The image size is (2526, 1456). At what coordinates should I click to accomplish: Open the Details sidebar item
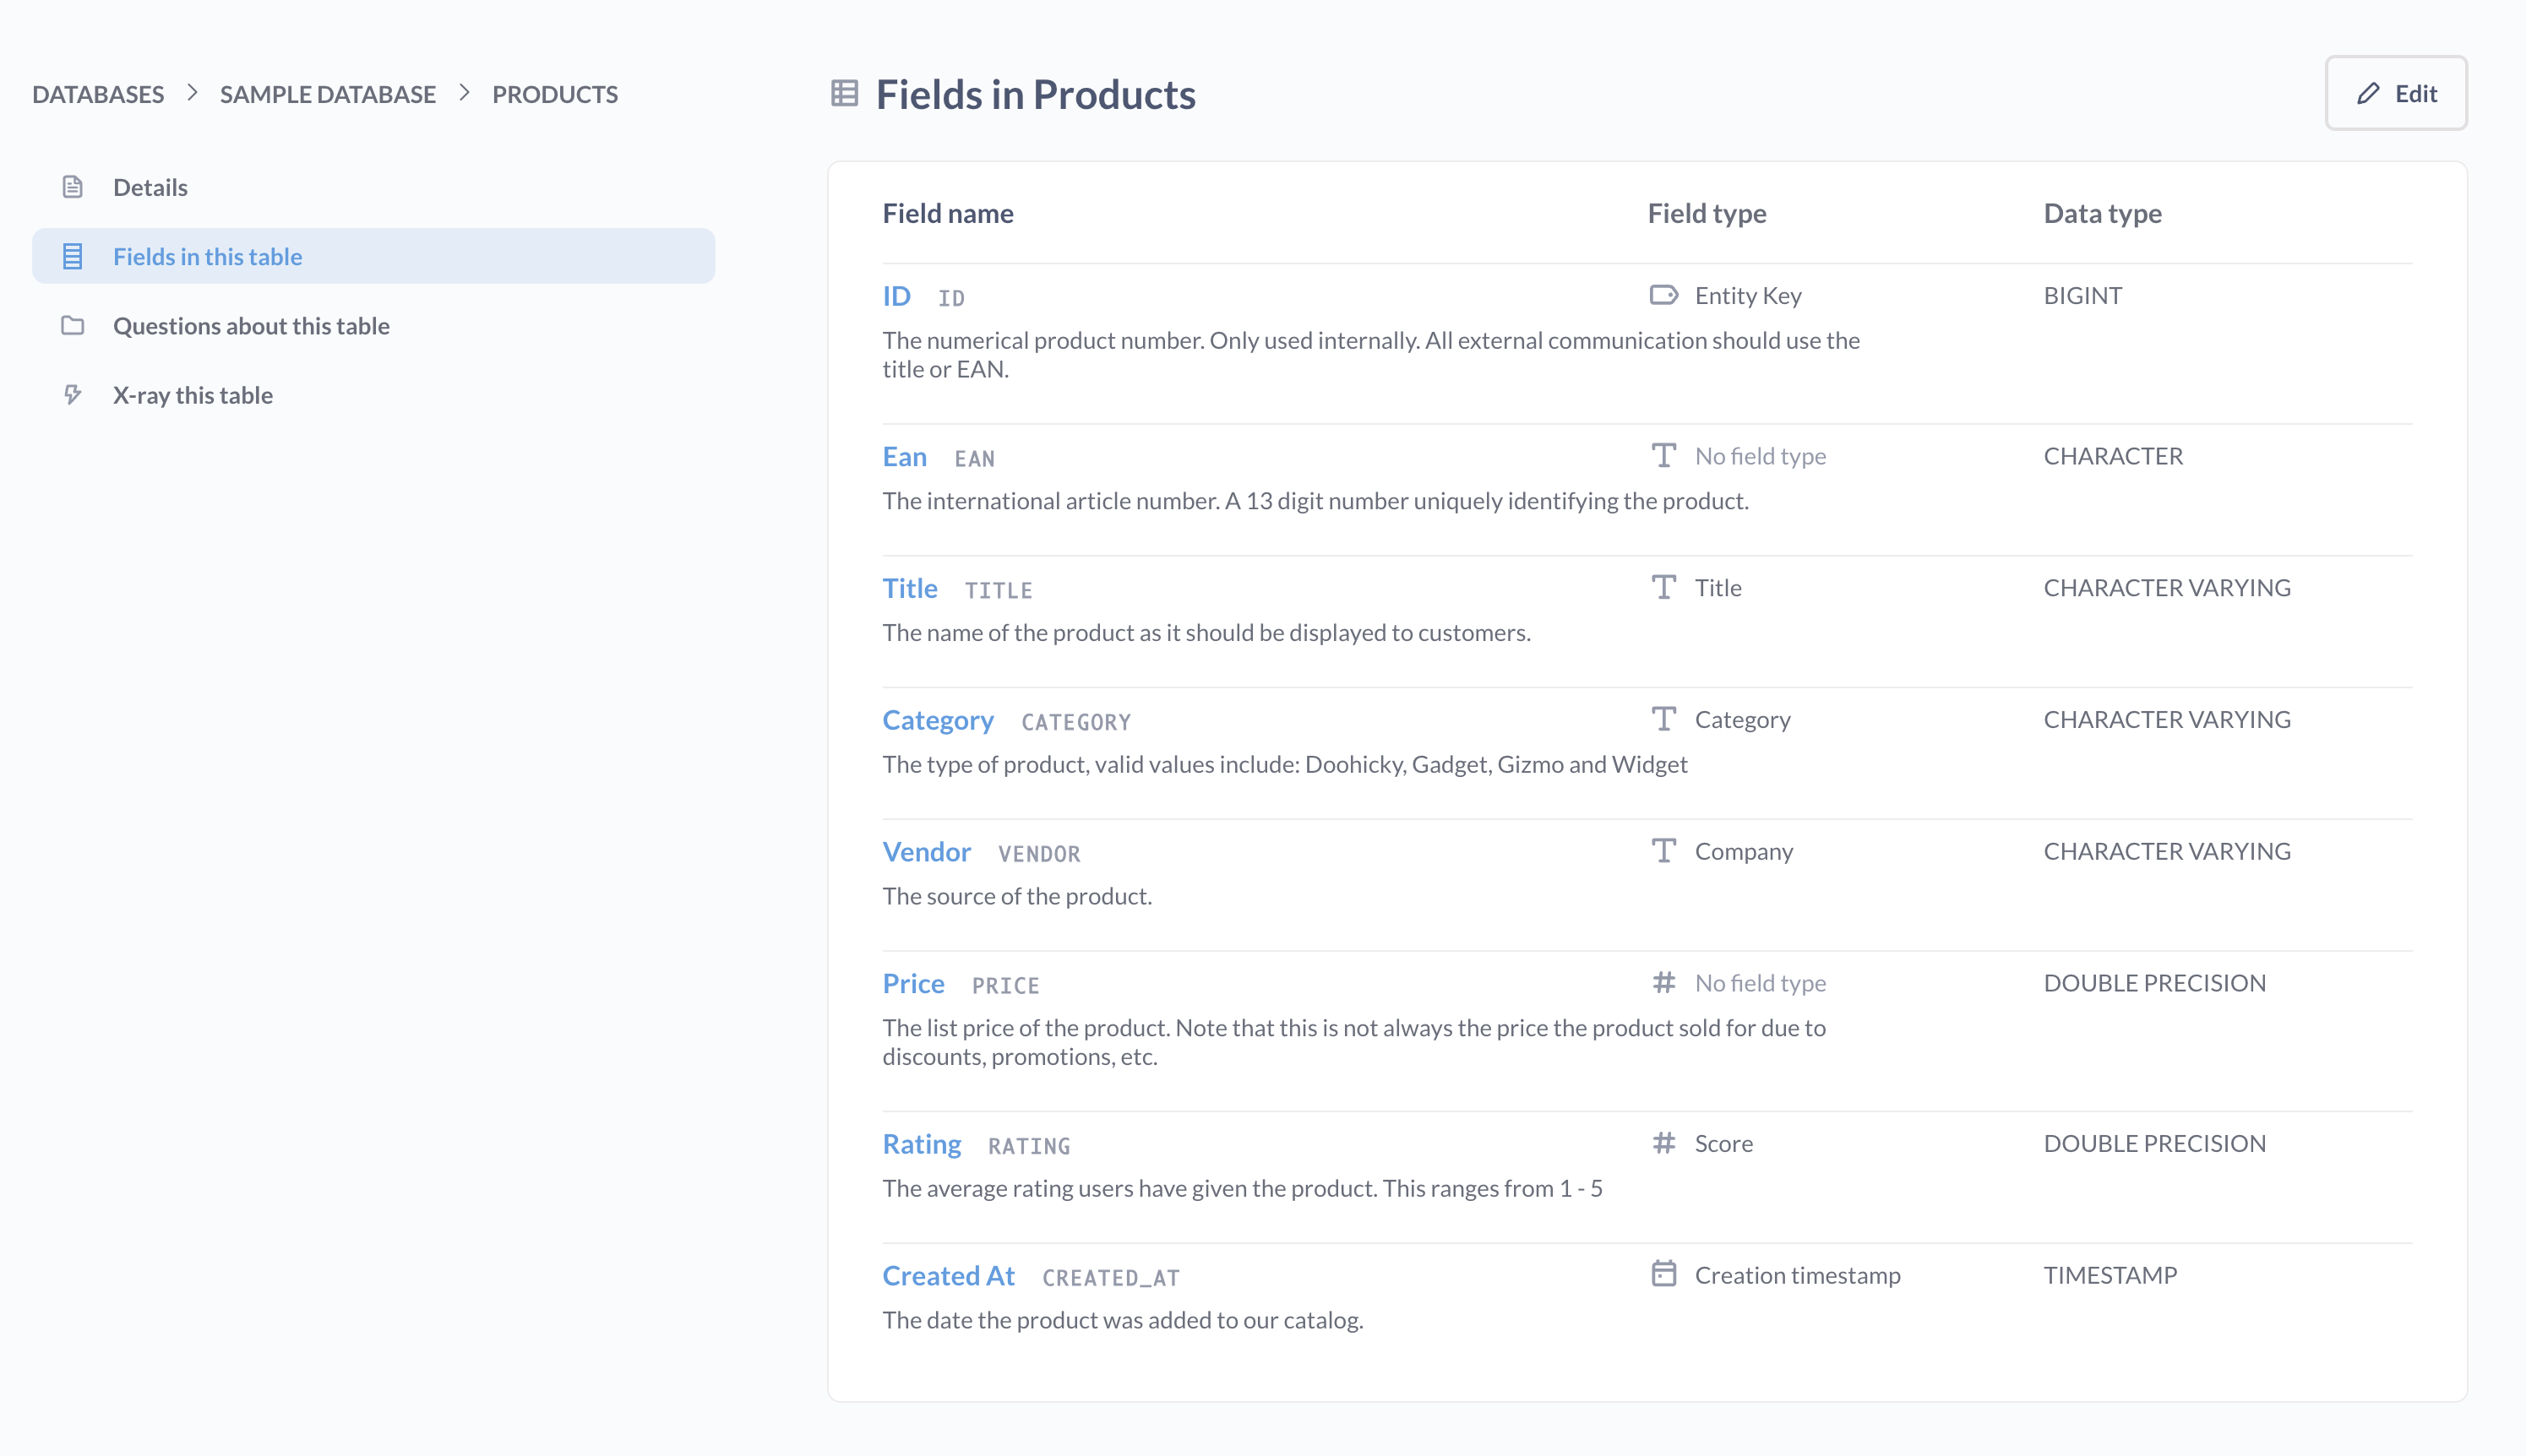click(150, 187)
